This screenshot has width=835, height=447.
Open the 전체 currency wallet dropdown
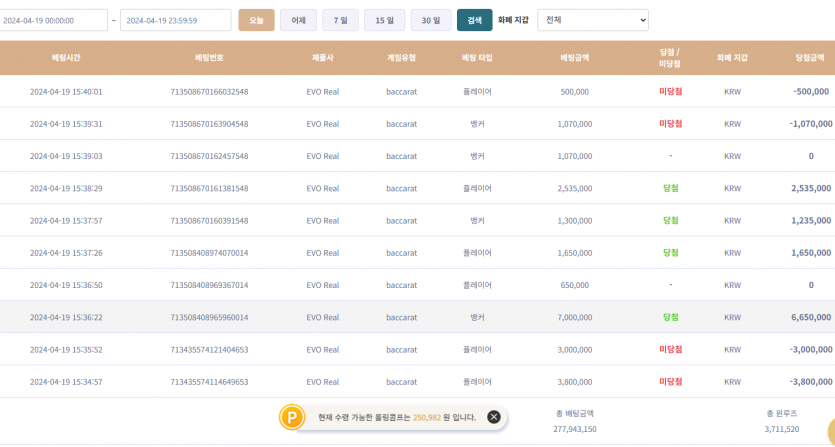[x=592, y=20]
